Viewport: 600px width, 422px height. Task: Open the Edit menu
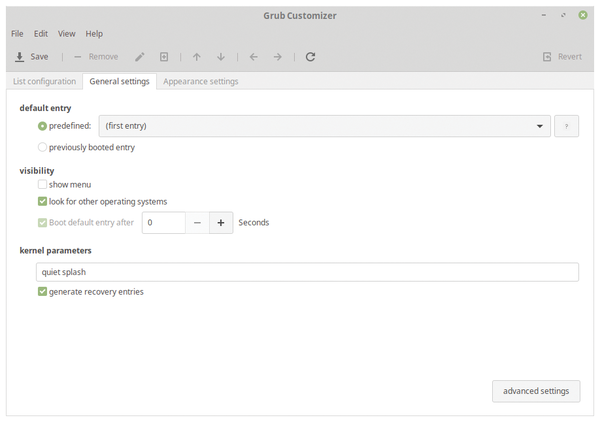point(41,34)
